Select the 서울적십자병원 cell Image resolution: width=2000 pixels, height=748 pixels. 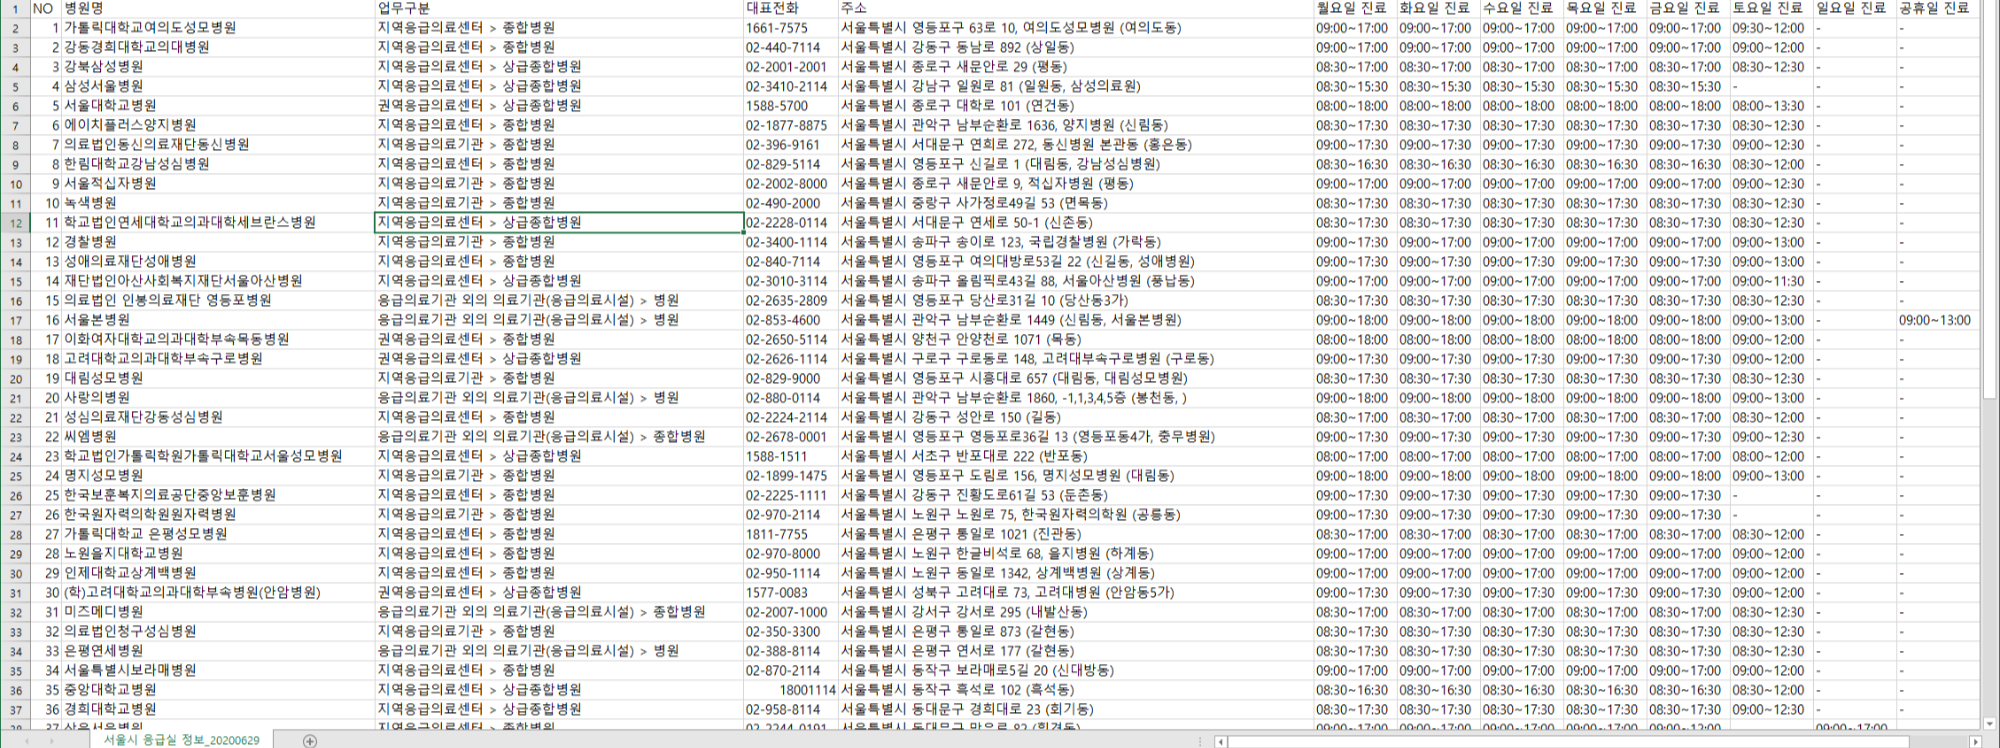(218, 184)
